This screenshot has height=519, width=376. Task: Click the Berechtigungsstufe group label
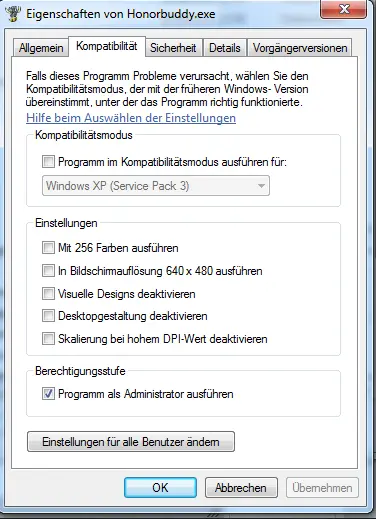click(80, 371)
